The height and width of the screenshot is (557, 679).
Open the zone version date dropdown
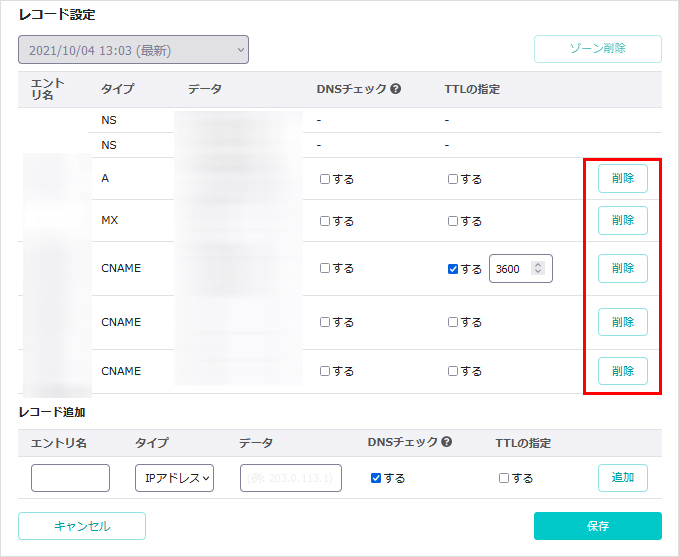133,50
